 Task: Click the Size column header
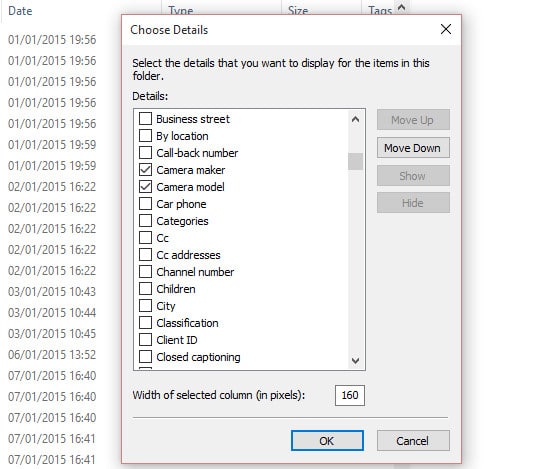point(298,11)
